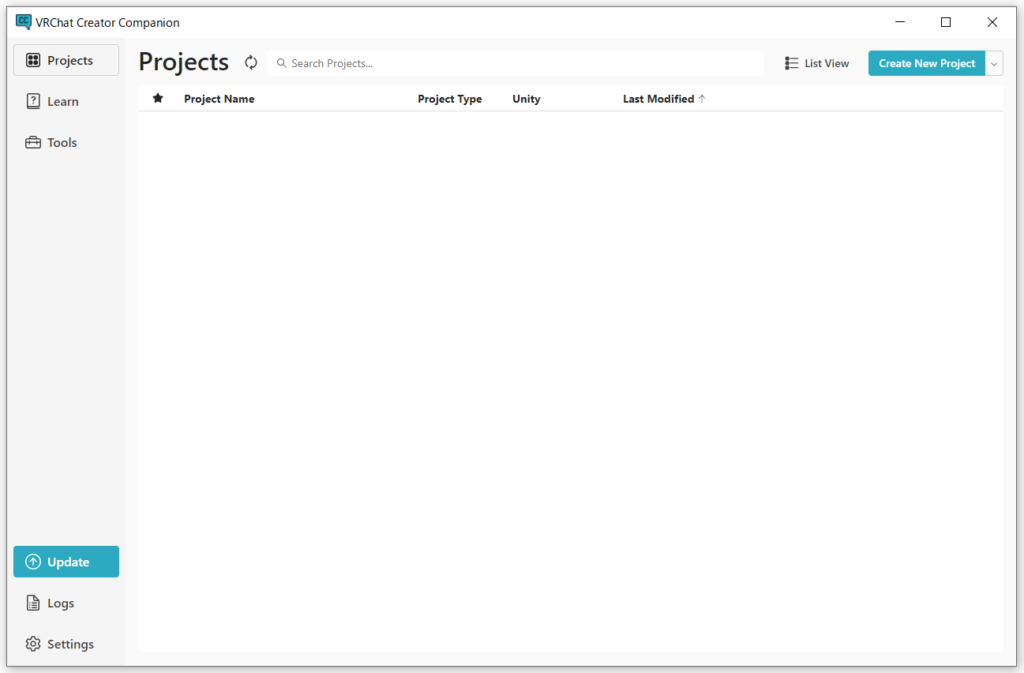Sort by favorite star column
This screenshot has height=673, width=1024.
157,99
